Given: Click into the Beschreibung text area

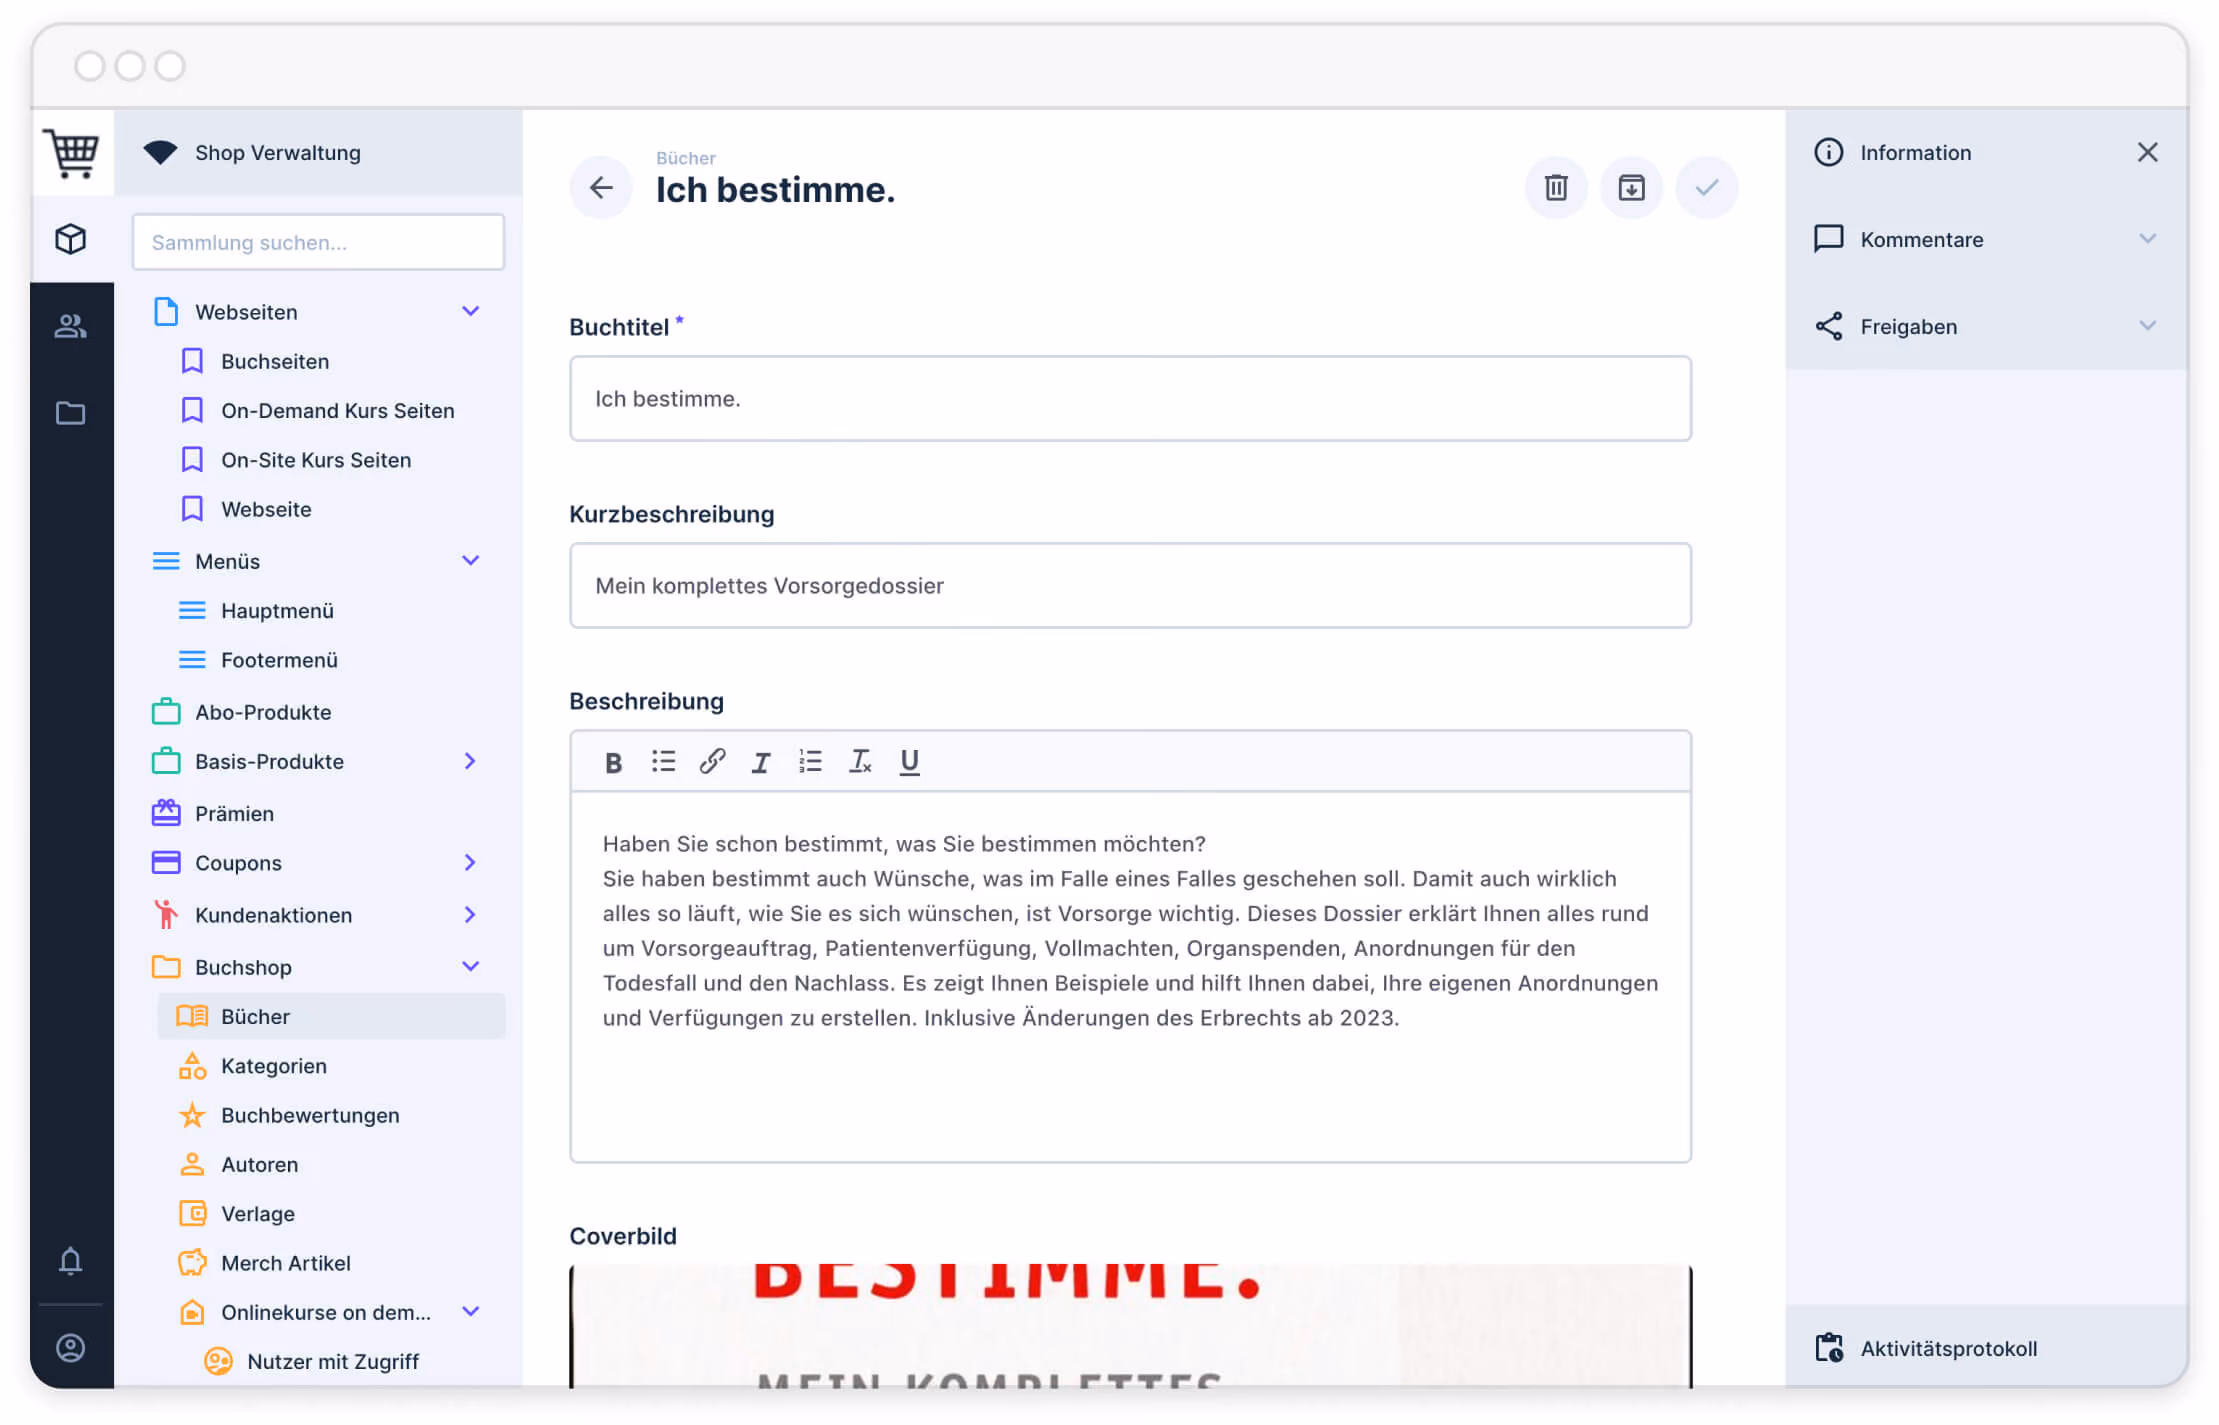Looking at the screenshot, I should click(1130, 976).
